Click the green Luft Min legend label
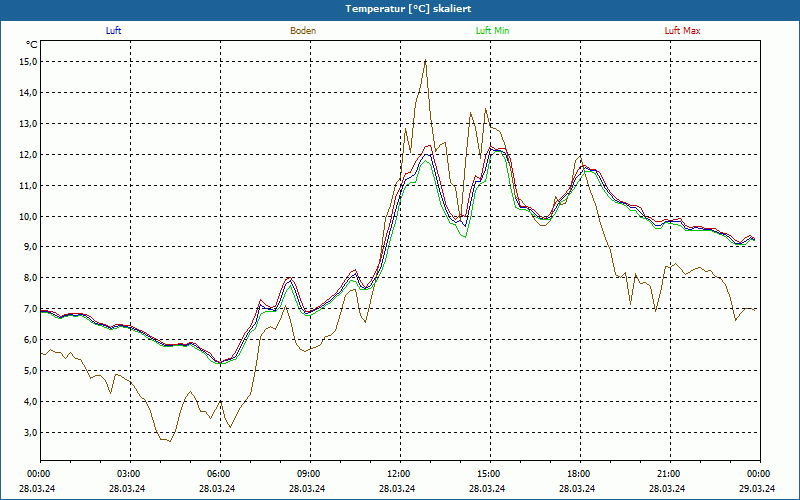 [x=492, y=31]
